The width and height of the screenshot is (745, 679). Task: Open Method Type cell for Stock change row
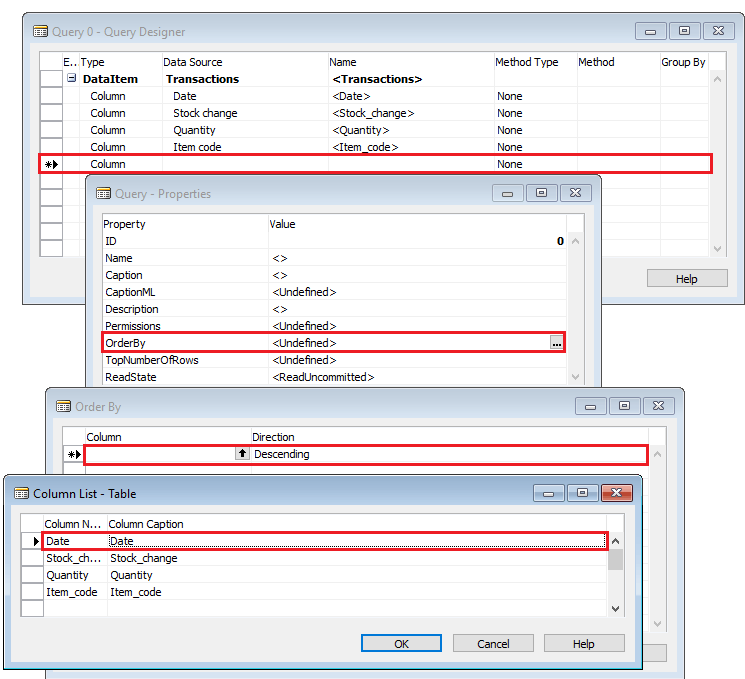tap(534, 113)
